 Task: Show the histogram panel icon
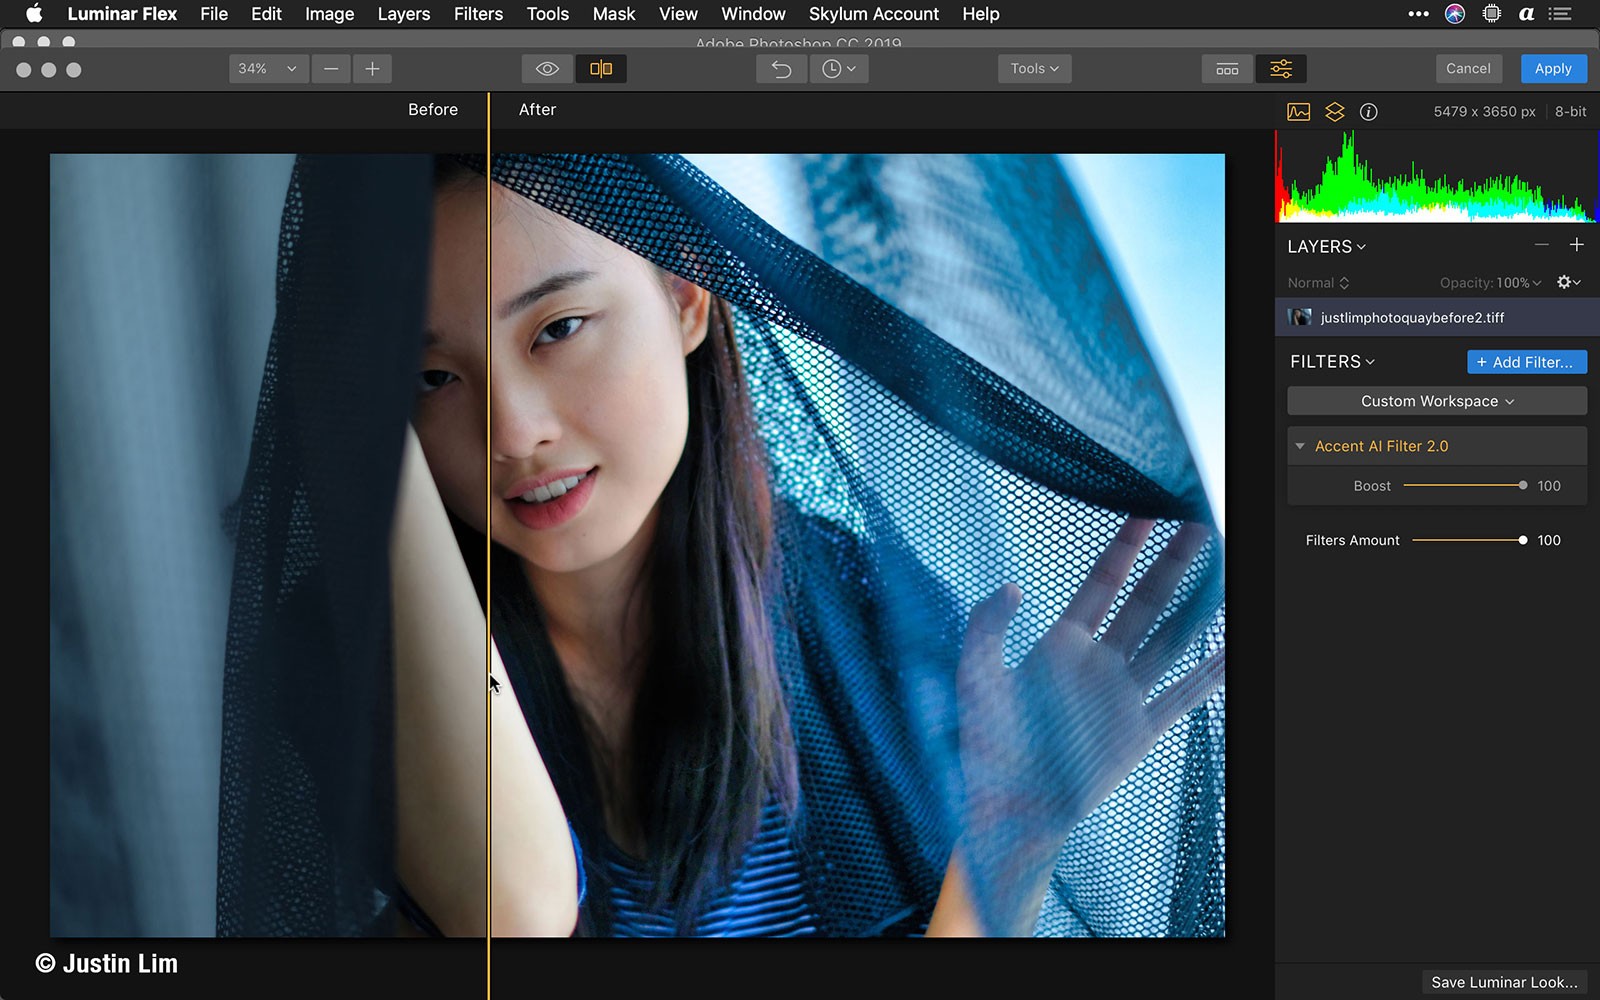[x=1298, y=112]
